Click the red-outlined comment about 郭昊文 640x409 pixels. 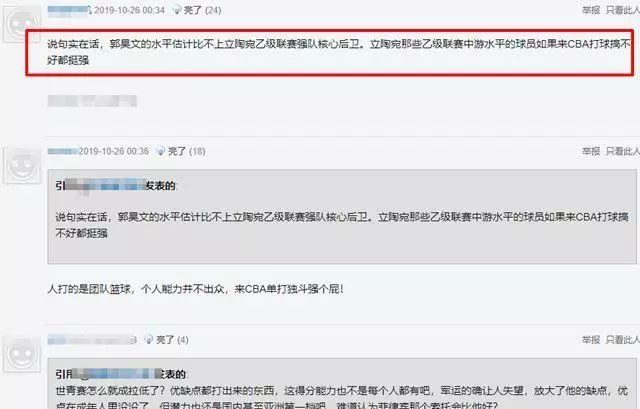click(330, 52)
